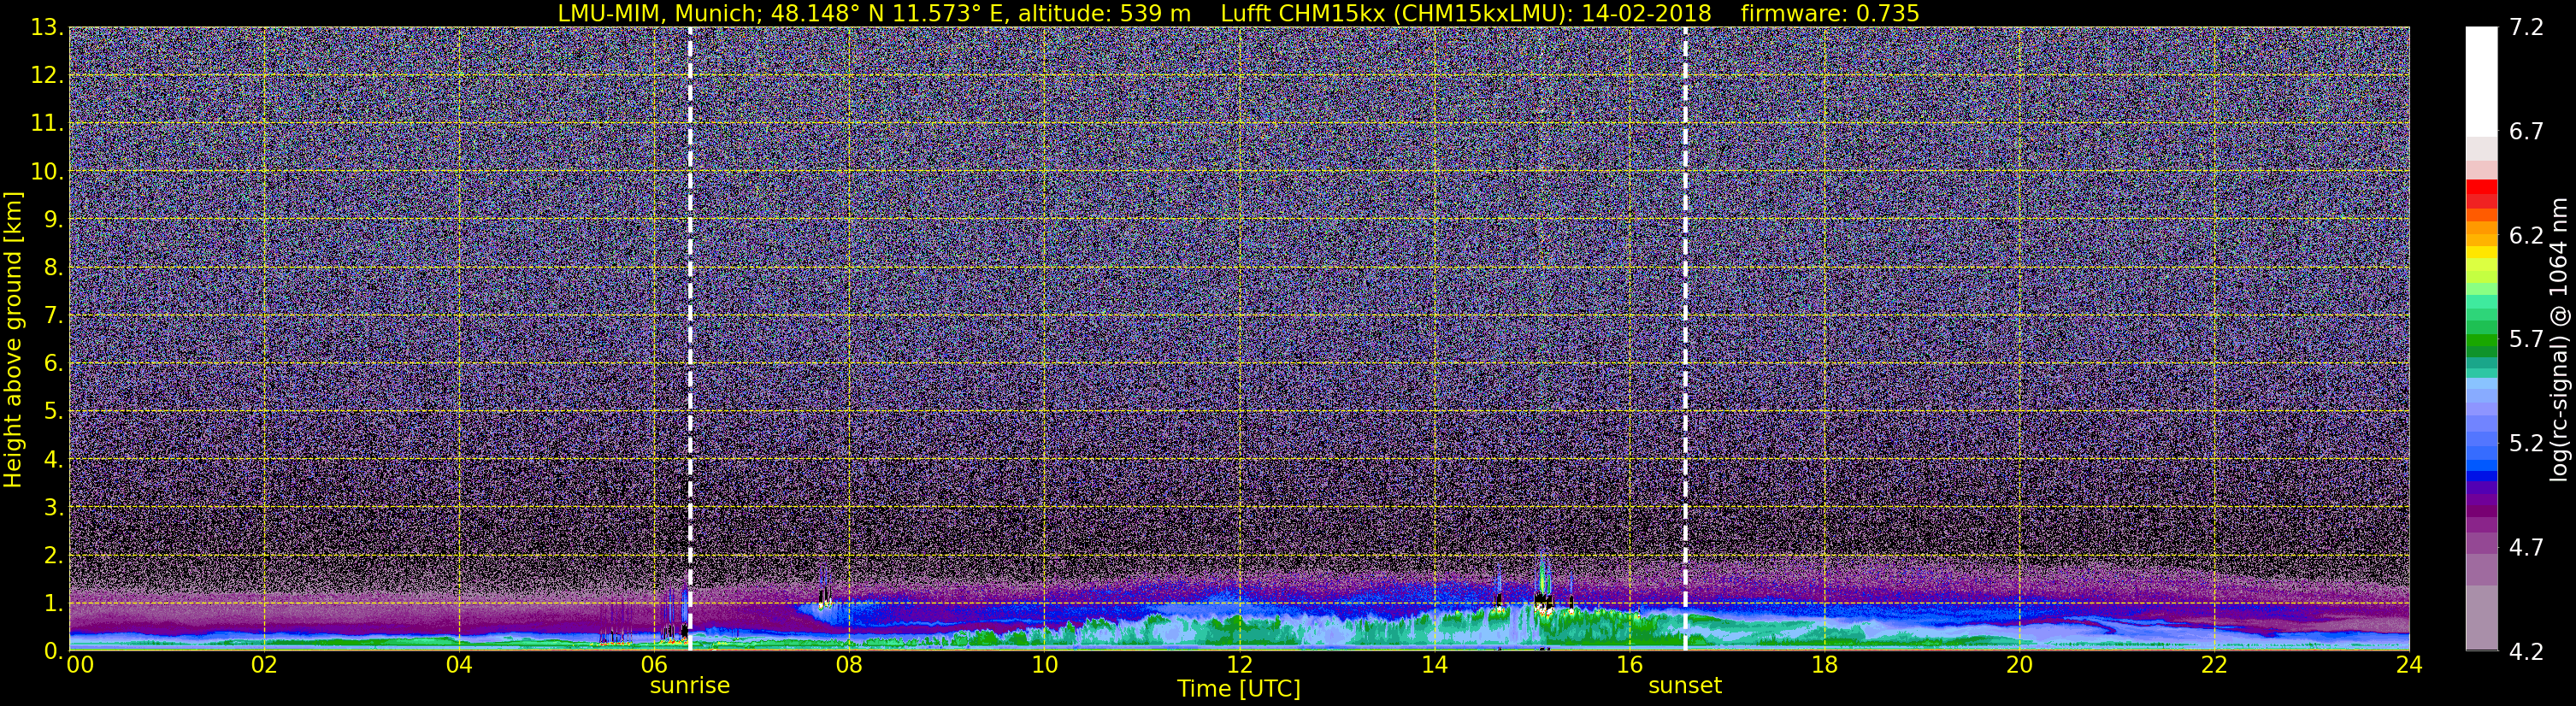Click the 'sunrise' label below the axis
The width and height of the screenshot is (2576, 706).
[x=690, y=685]
